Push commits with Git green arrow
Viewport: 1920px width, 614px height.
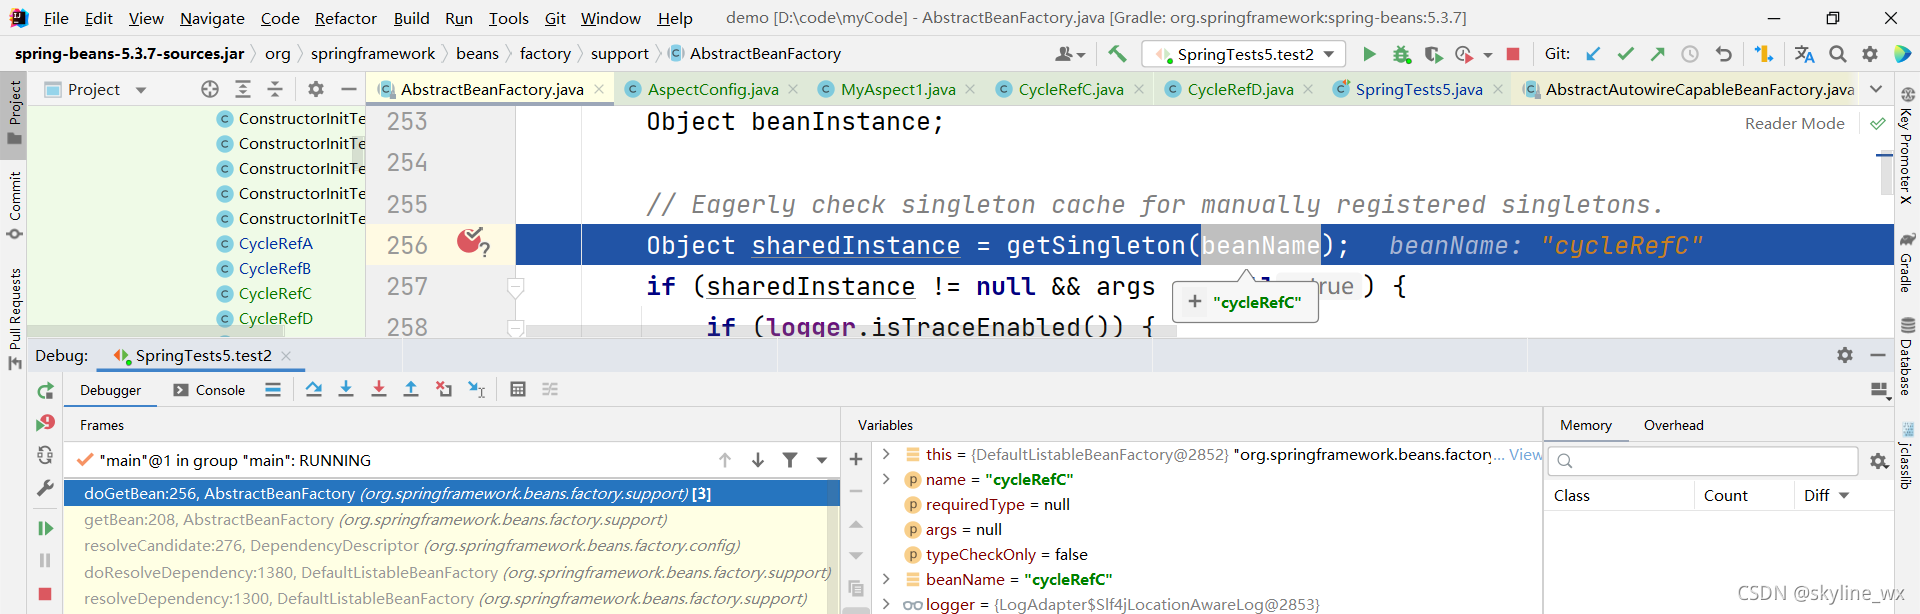[1658, 54]
